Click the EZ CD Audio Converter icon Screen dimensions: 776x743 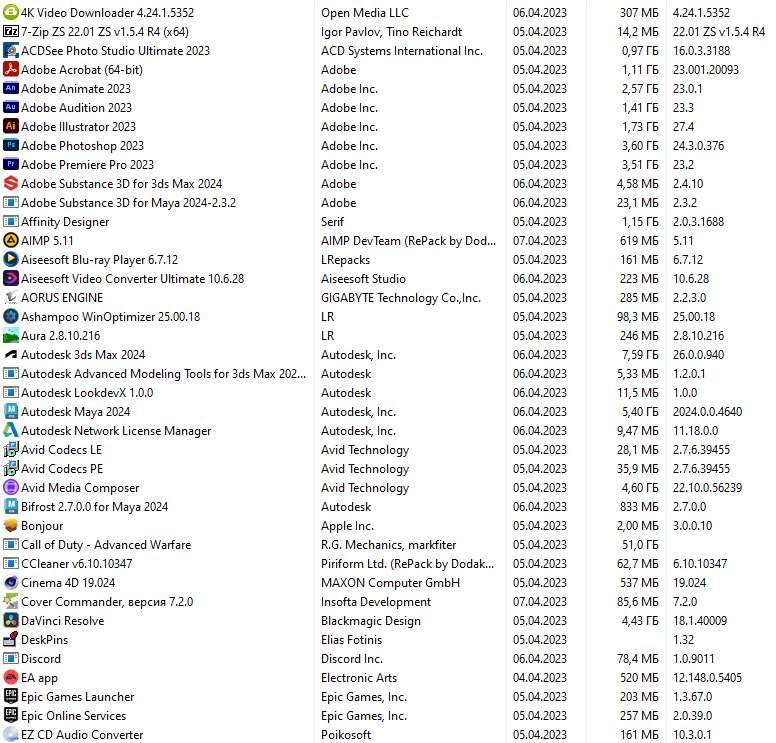click(10, 734)
